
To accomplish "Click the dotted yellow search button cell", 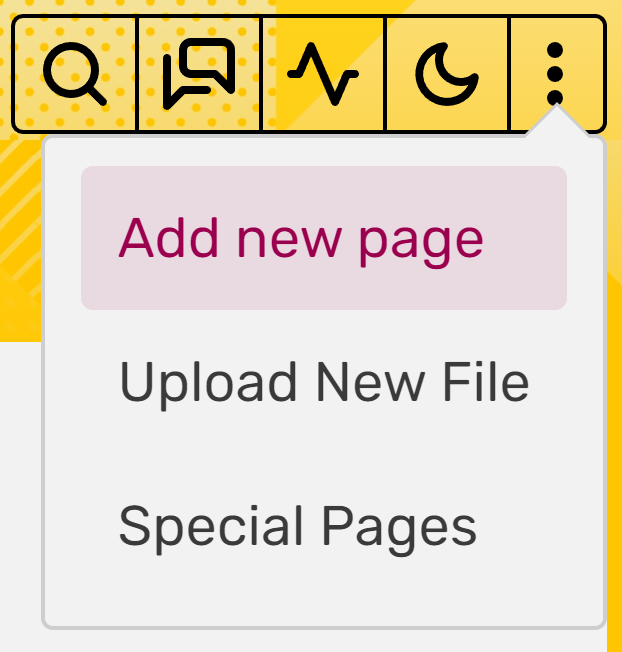I will tap(75, 74).
